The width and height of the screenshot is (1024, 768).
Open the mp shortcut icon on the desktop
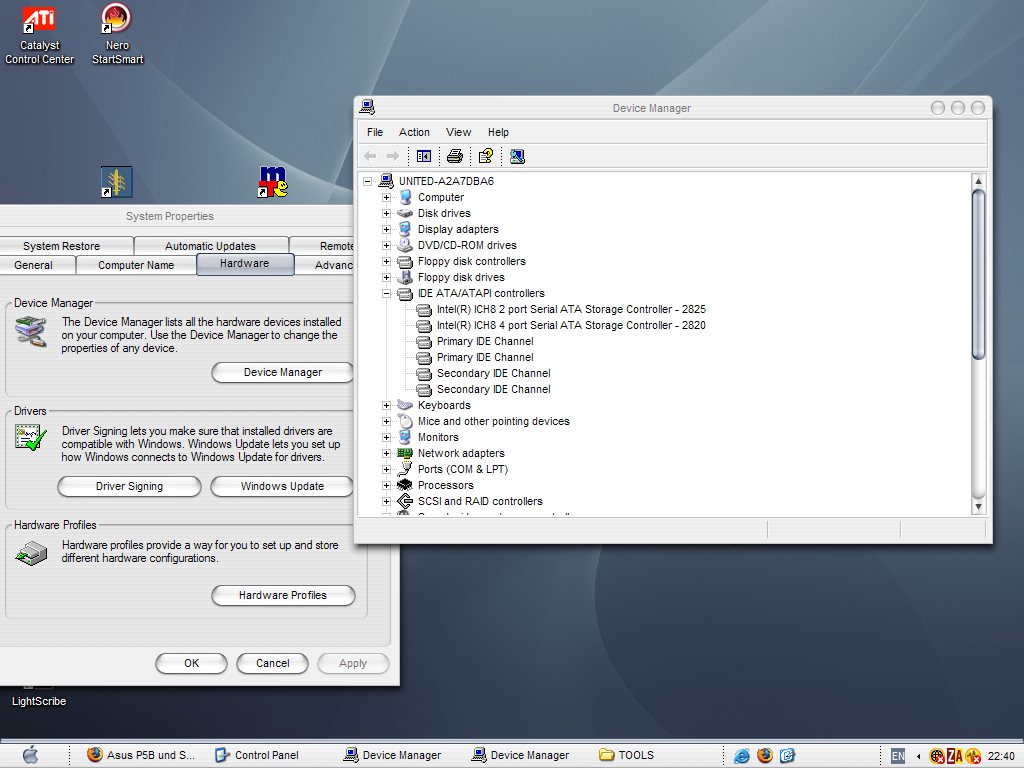point(272,182)
